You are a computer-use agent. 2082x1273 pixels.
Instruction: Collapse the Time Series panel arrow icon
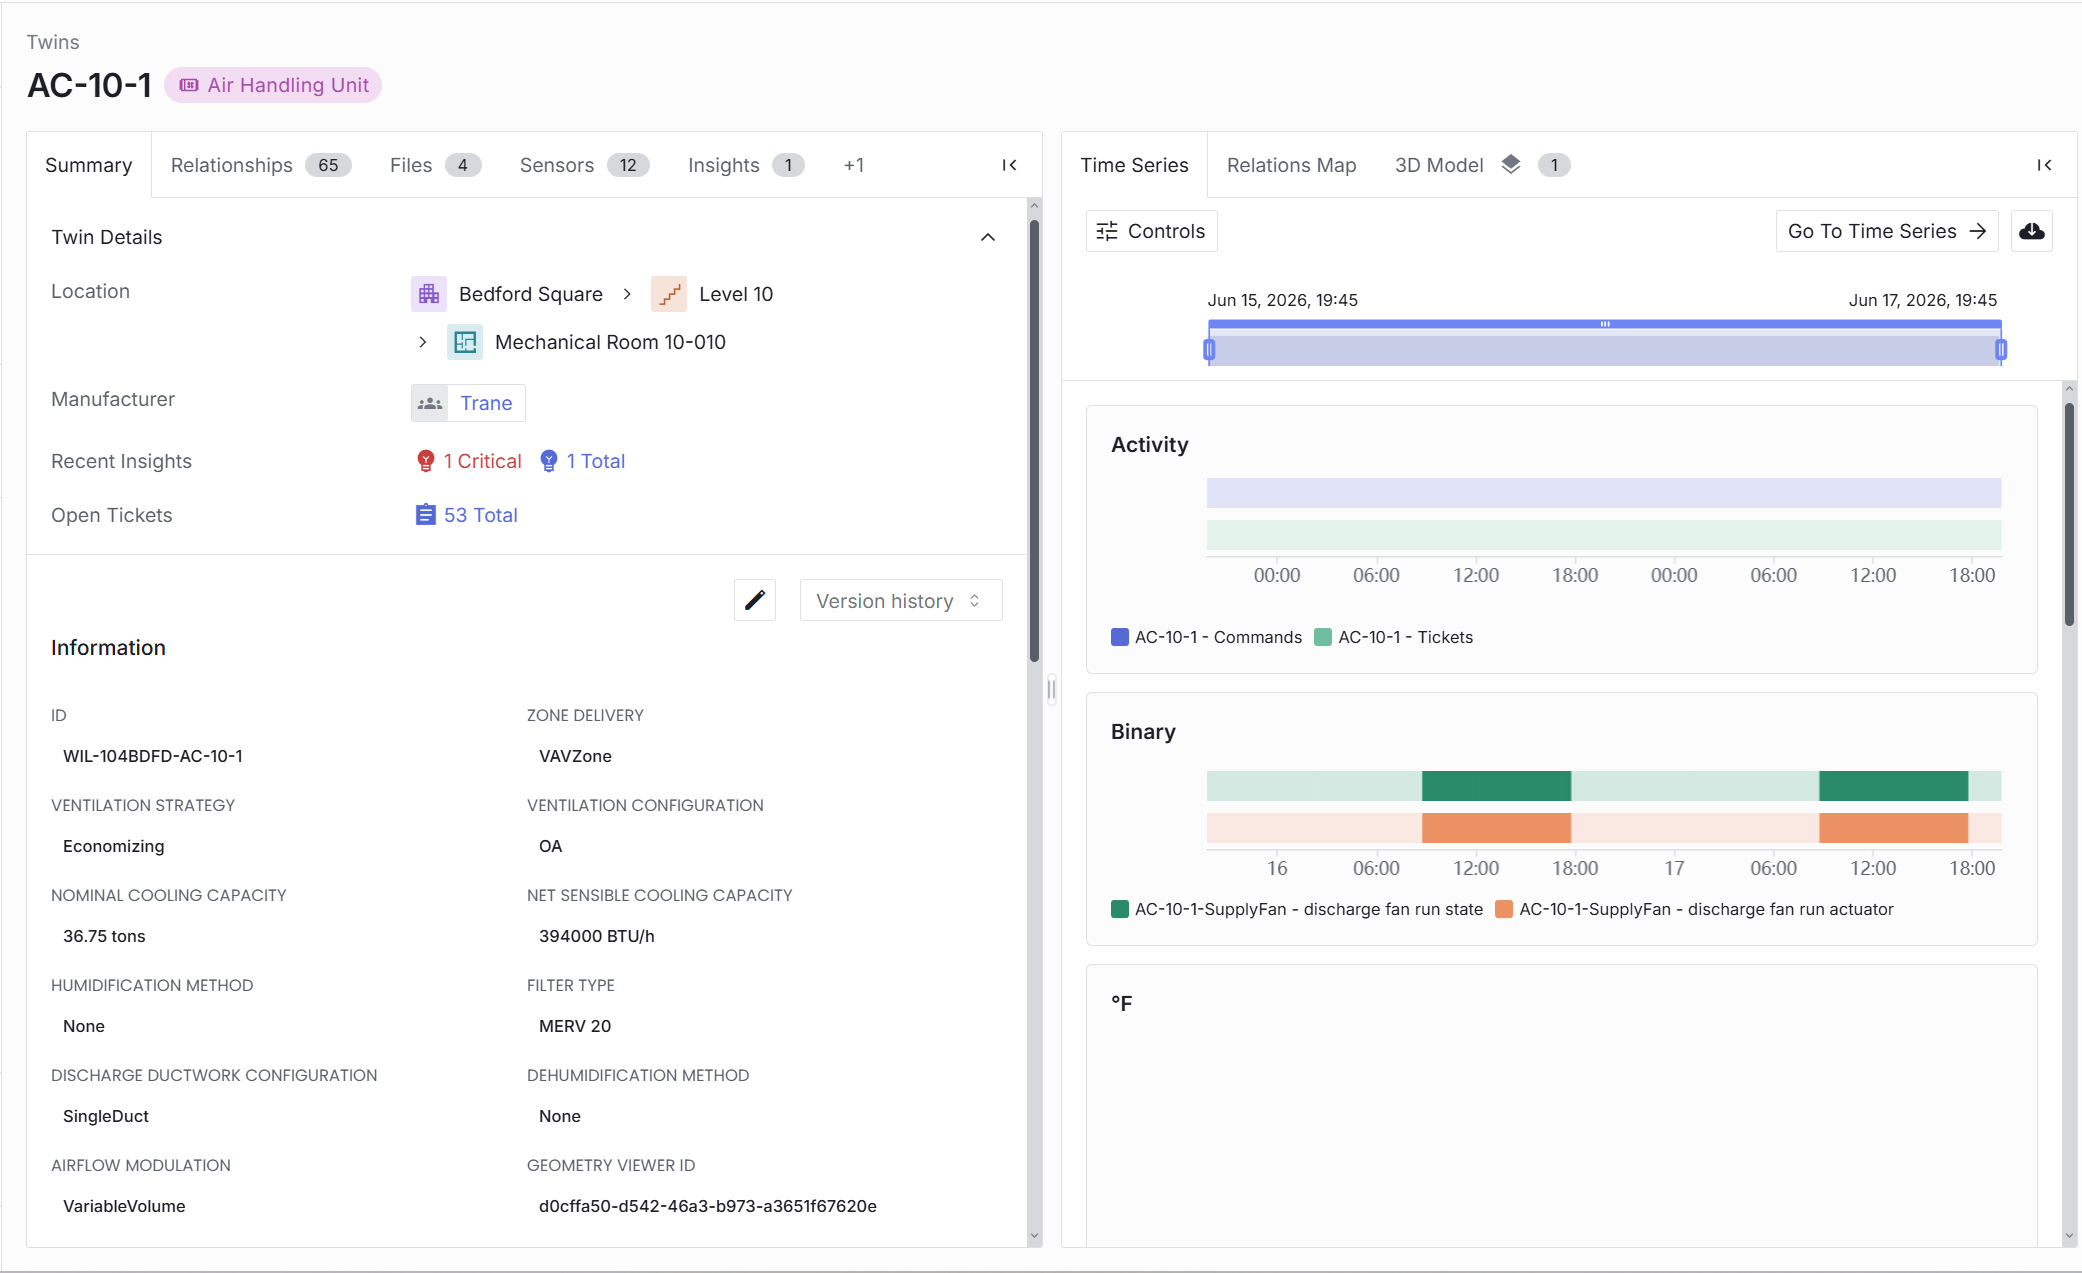[2045, 165]
